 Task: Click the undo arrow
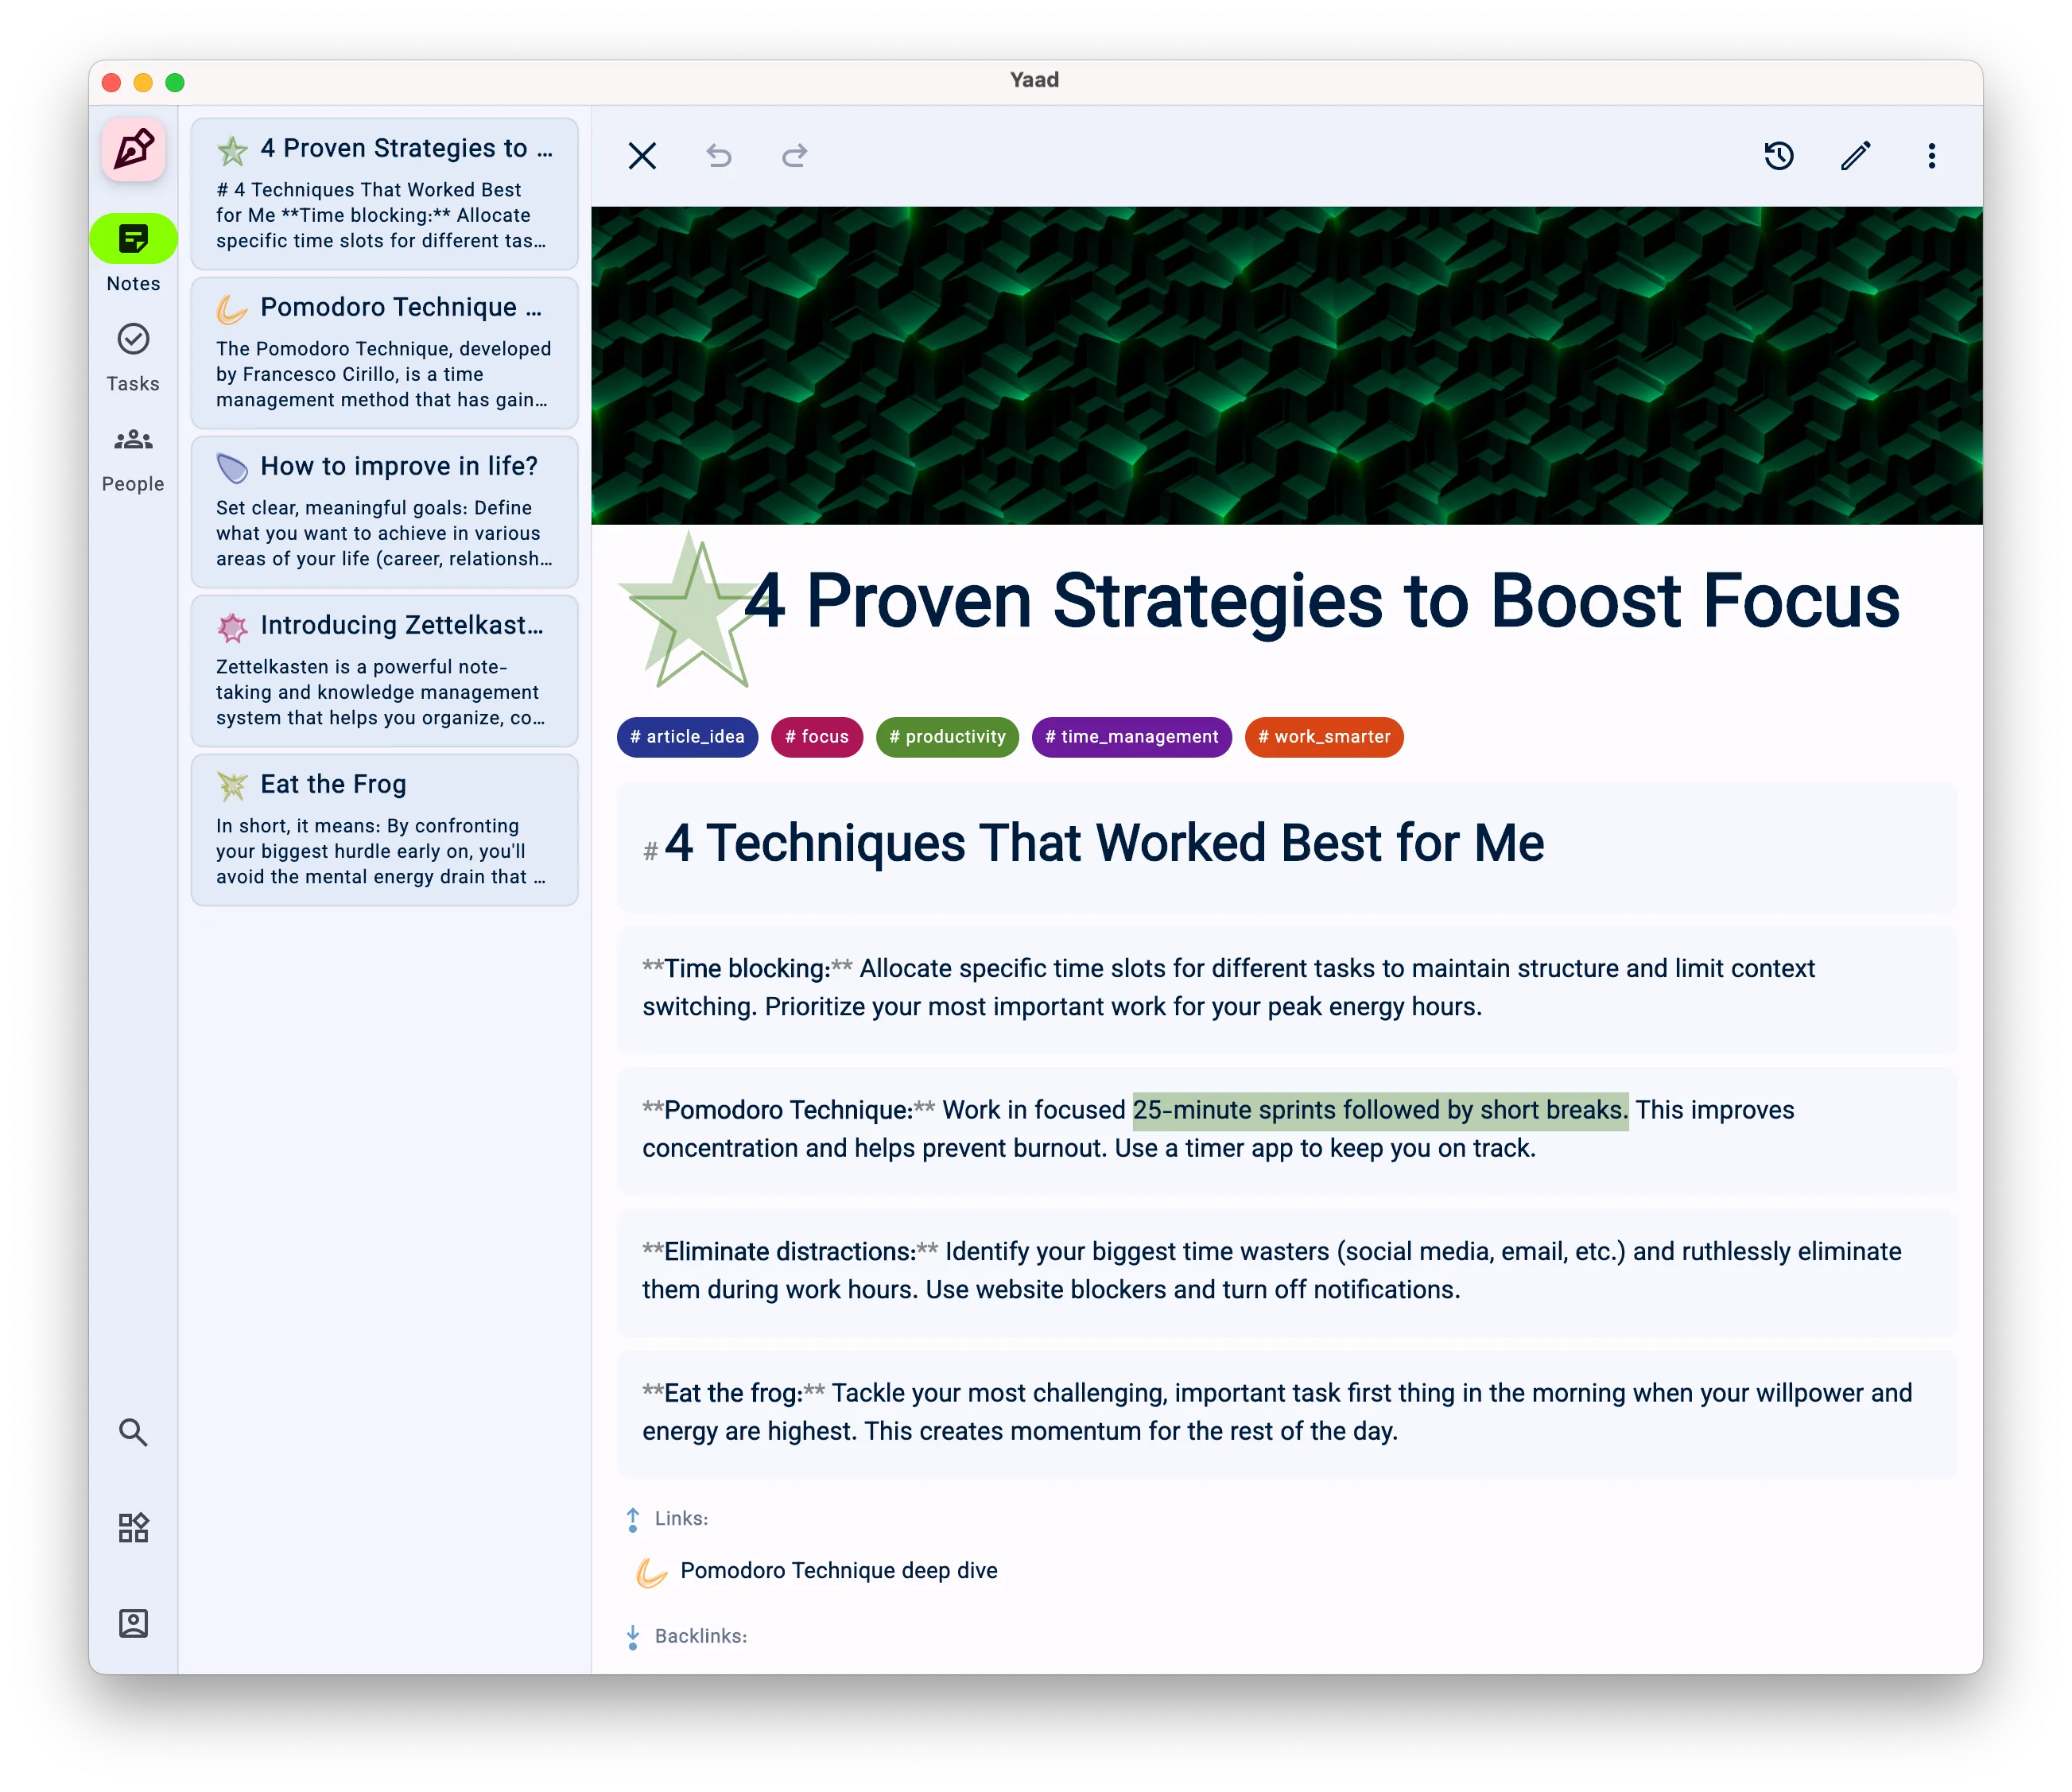718,156
